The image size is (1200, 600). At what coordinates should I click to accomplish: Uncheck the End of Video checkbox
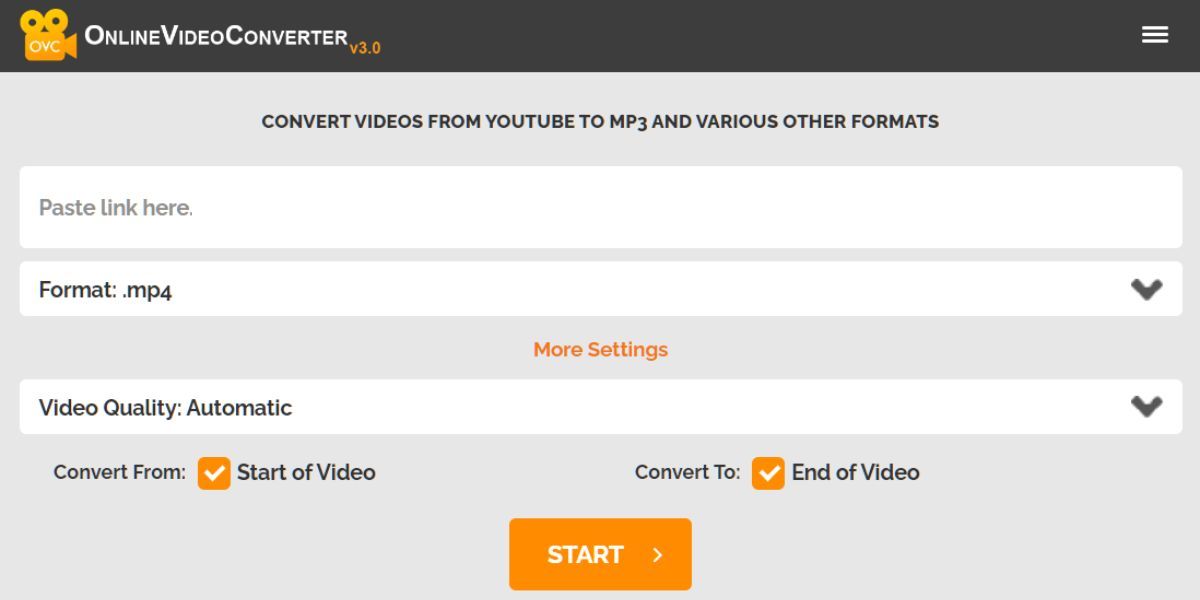click(x=768, y=473)
